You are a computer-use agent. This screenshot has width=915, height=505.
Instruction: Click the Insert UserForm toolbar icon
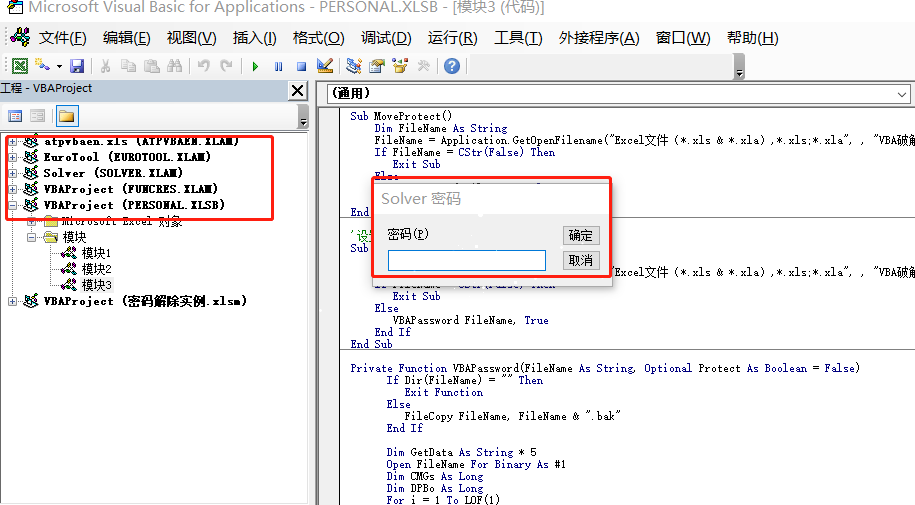coord(42,66)
